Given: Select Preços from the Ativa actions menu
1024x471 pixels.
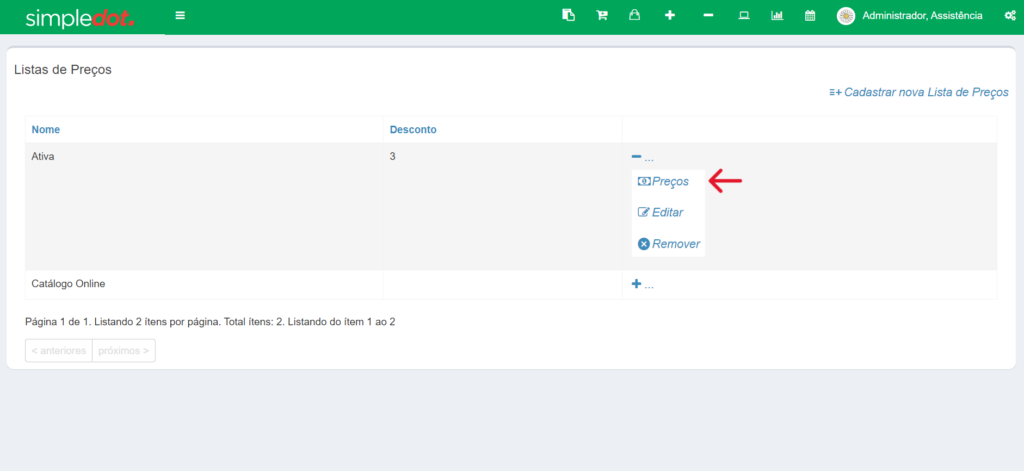Looking at the screenshot, I should click(664, 181).
